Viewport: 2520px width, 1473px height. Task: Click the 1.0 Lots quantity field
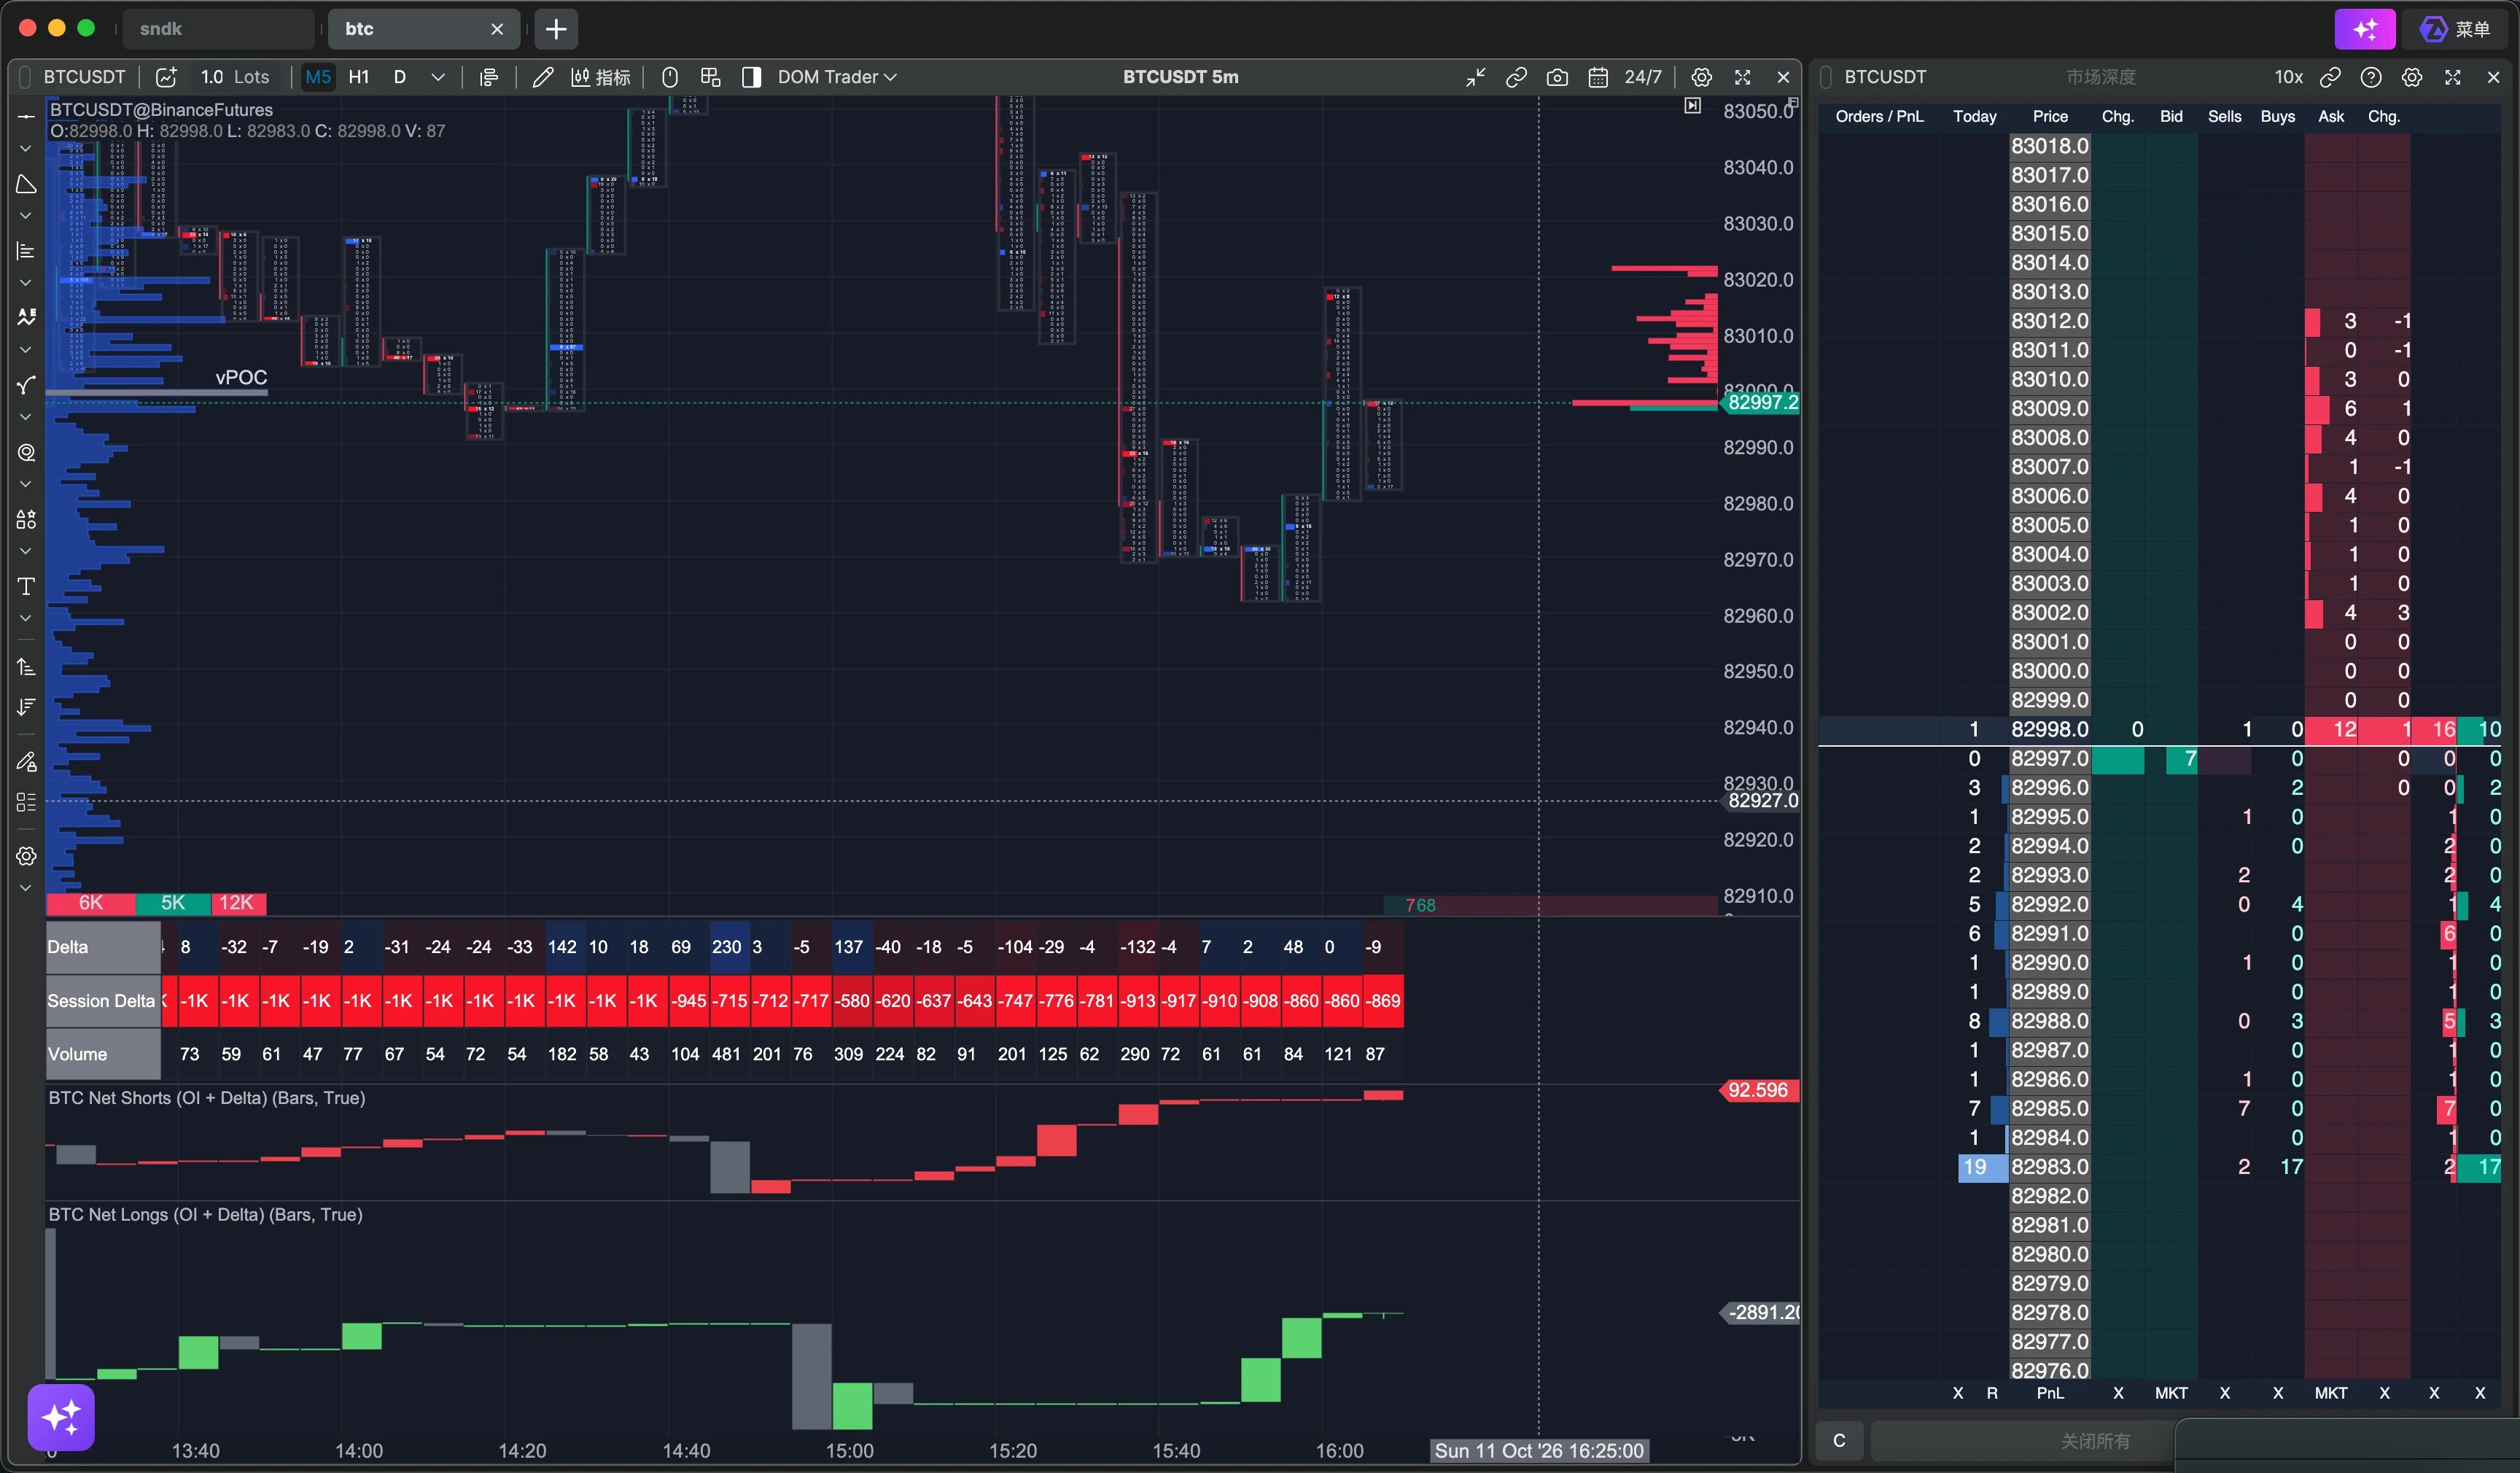pos(235,77)
